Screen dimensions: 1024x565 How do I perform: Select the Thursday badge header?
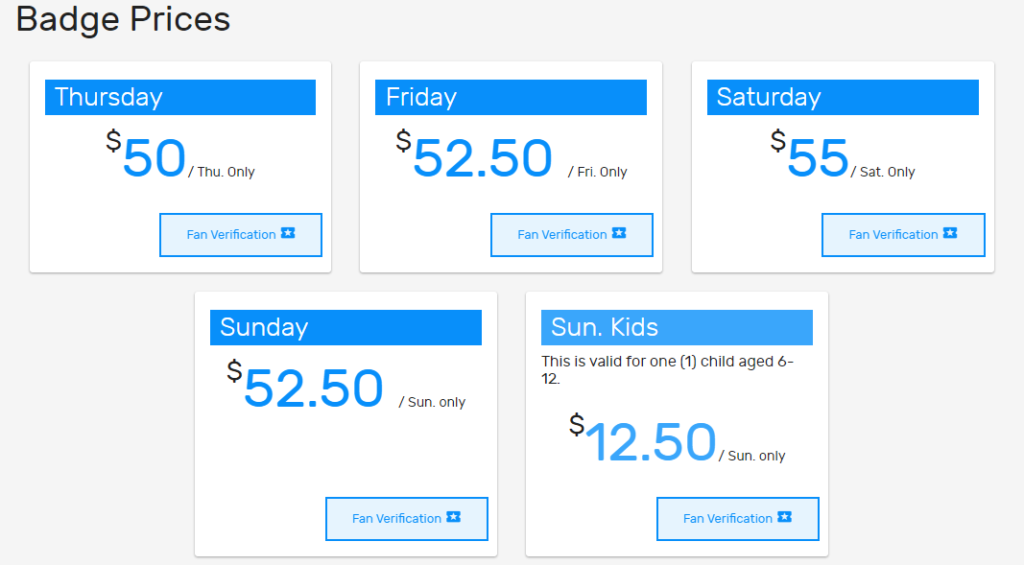(x=180, y=97)
